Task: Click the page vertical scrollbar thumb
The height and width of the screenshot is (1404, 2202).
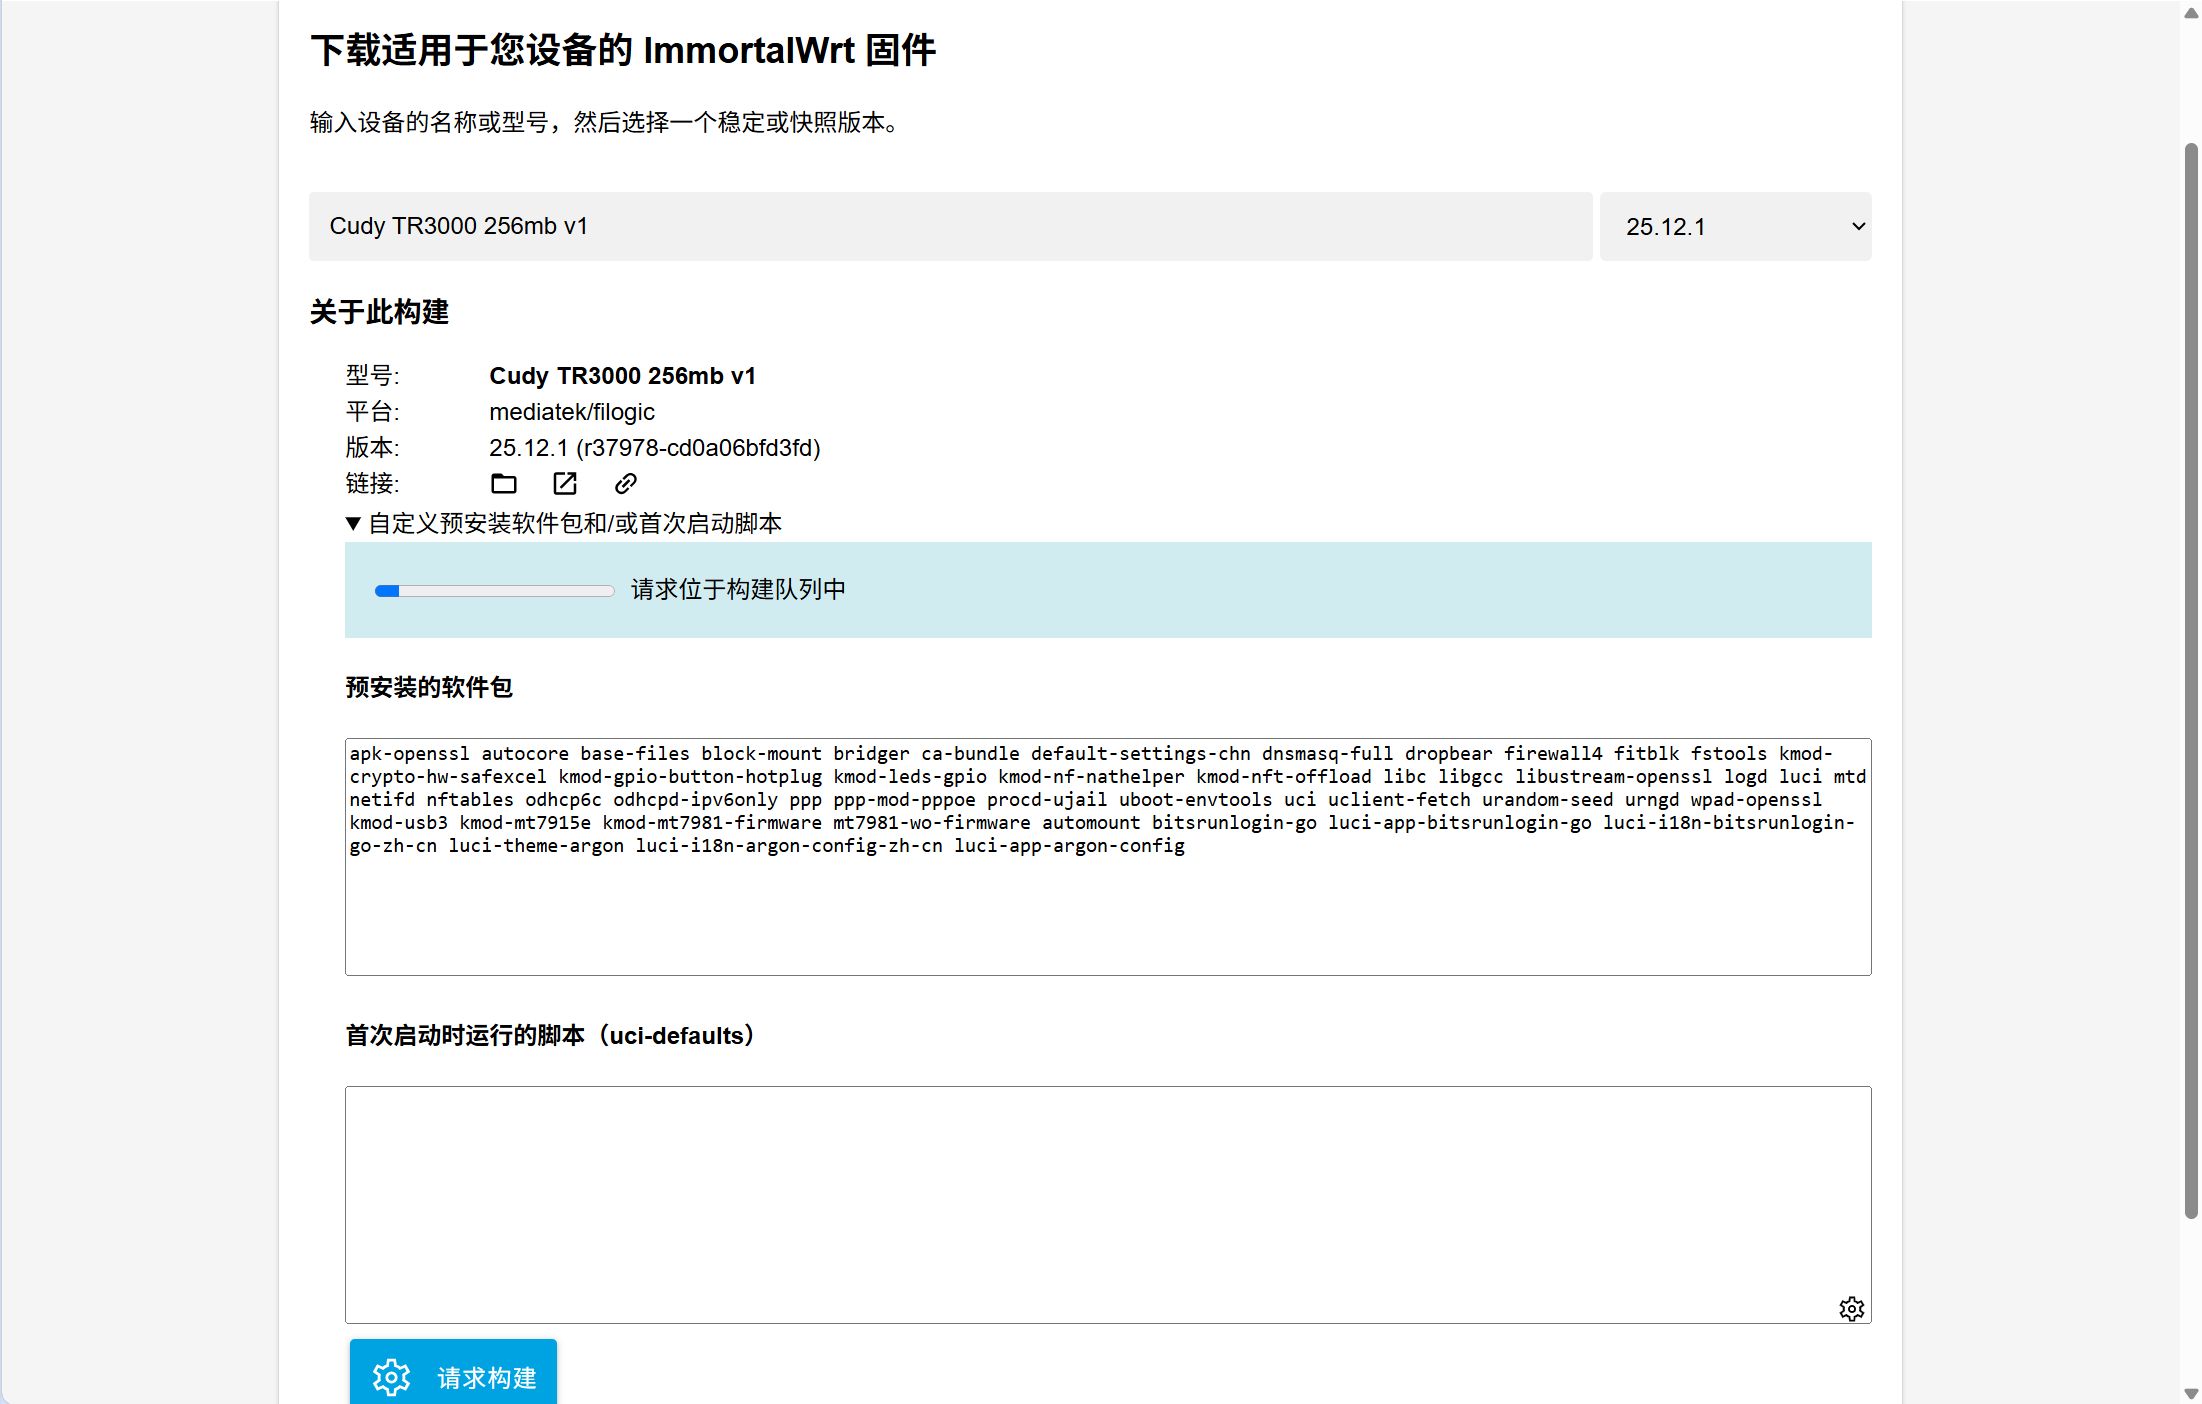Action: (x=2190, y=680)
